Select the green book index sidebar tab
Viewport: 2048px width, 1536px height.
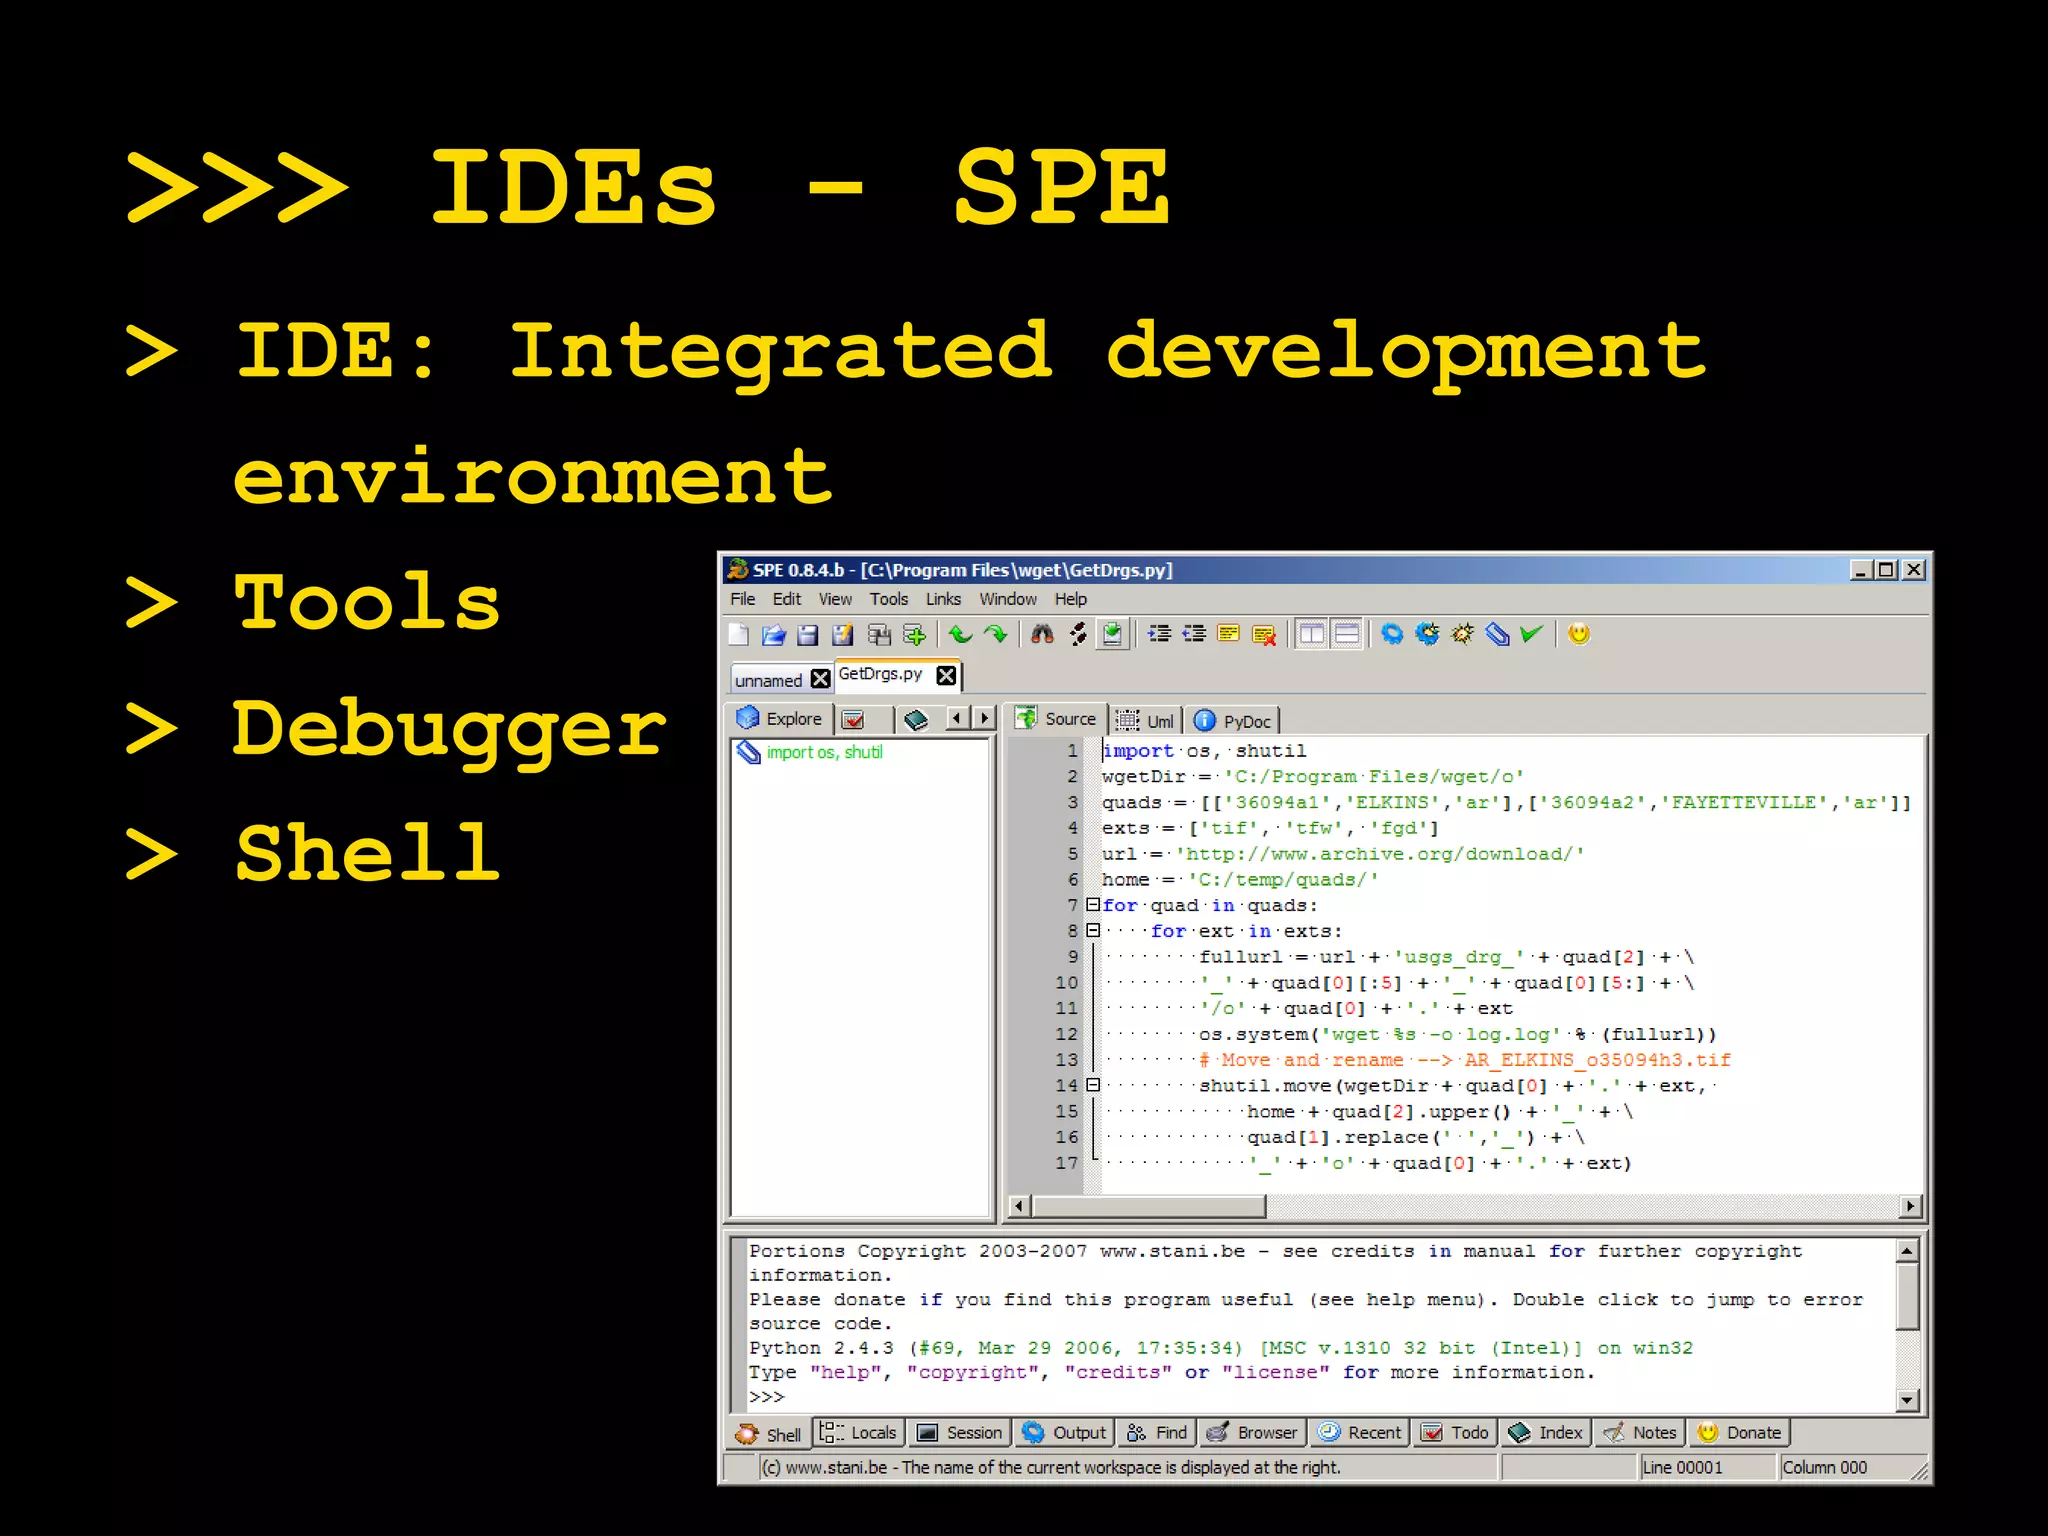point(916,719)
